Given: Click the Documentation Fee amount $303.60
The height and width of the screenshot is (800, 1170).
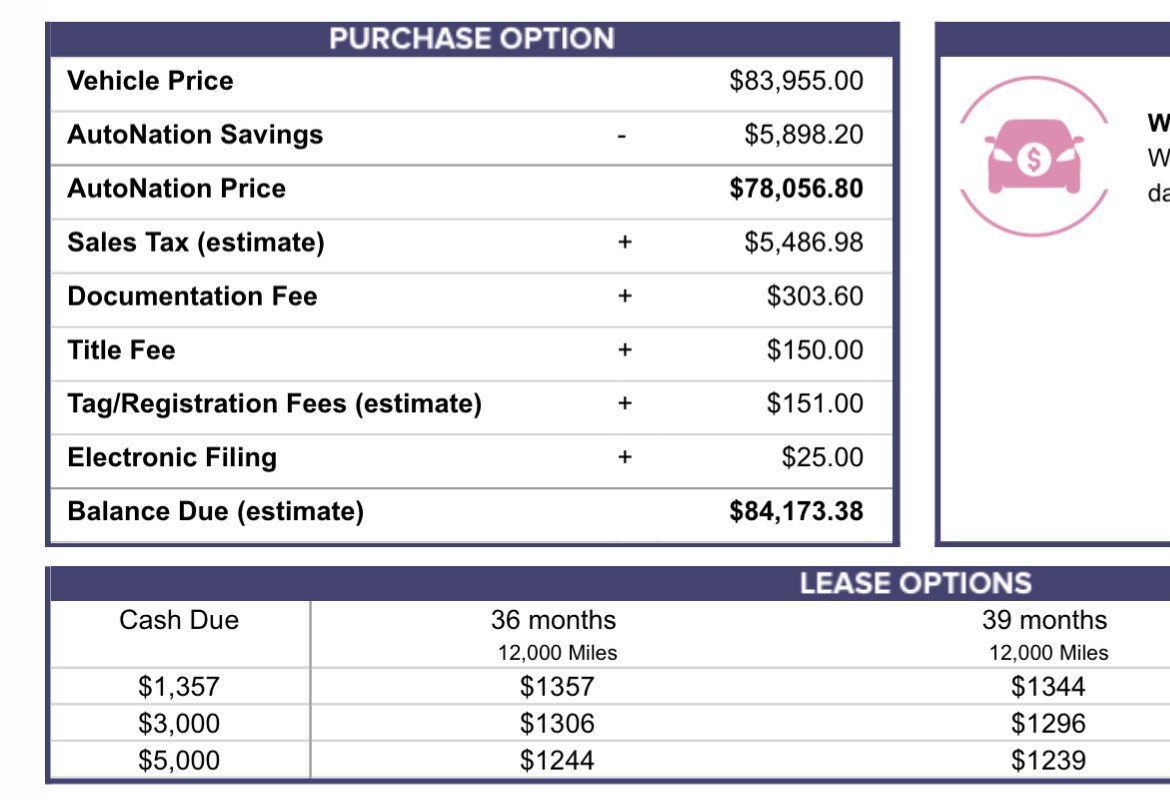Looking at the screenshot, I should (x=815, y=296).
